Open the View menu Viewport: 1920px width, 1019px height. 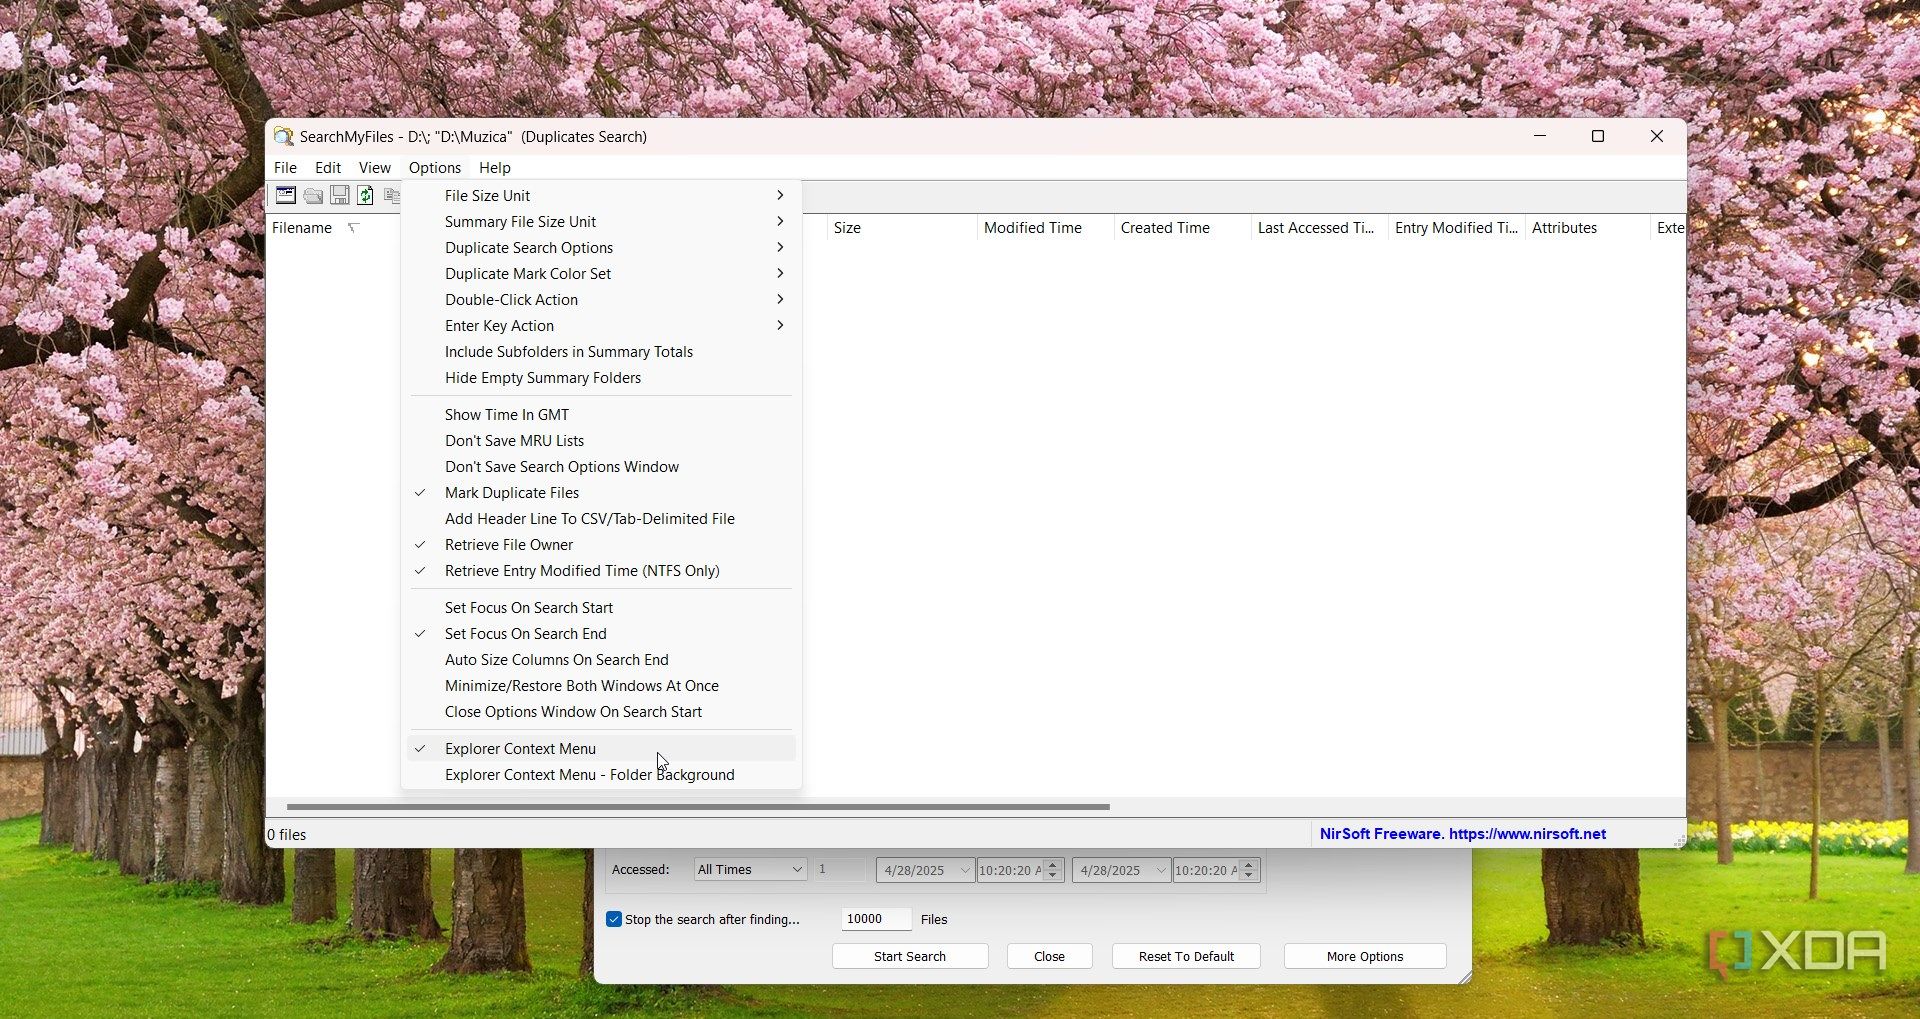(375, 168)
